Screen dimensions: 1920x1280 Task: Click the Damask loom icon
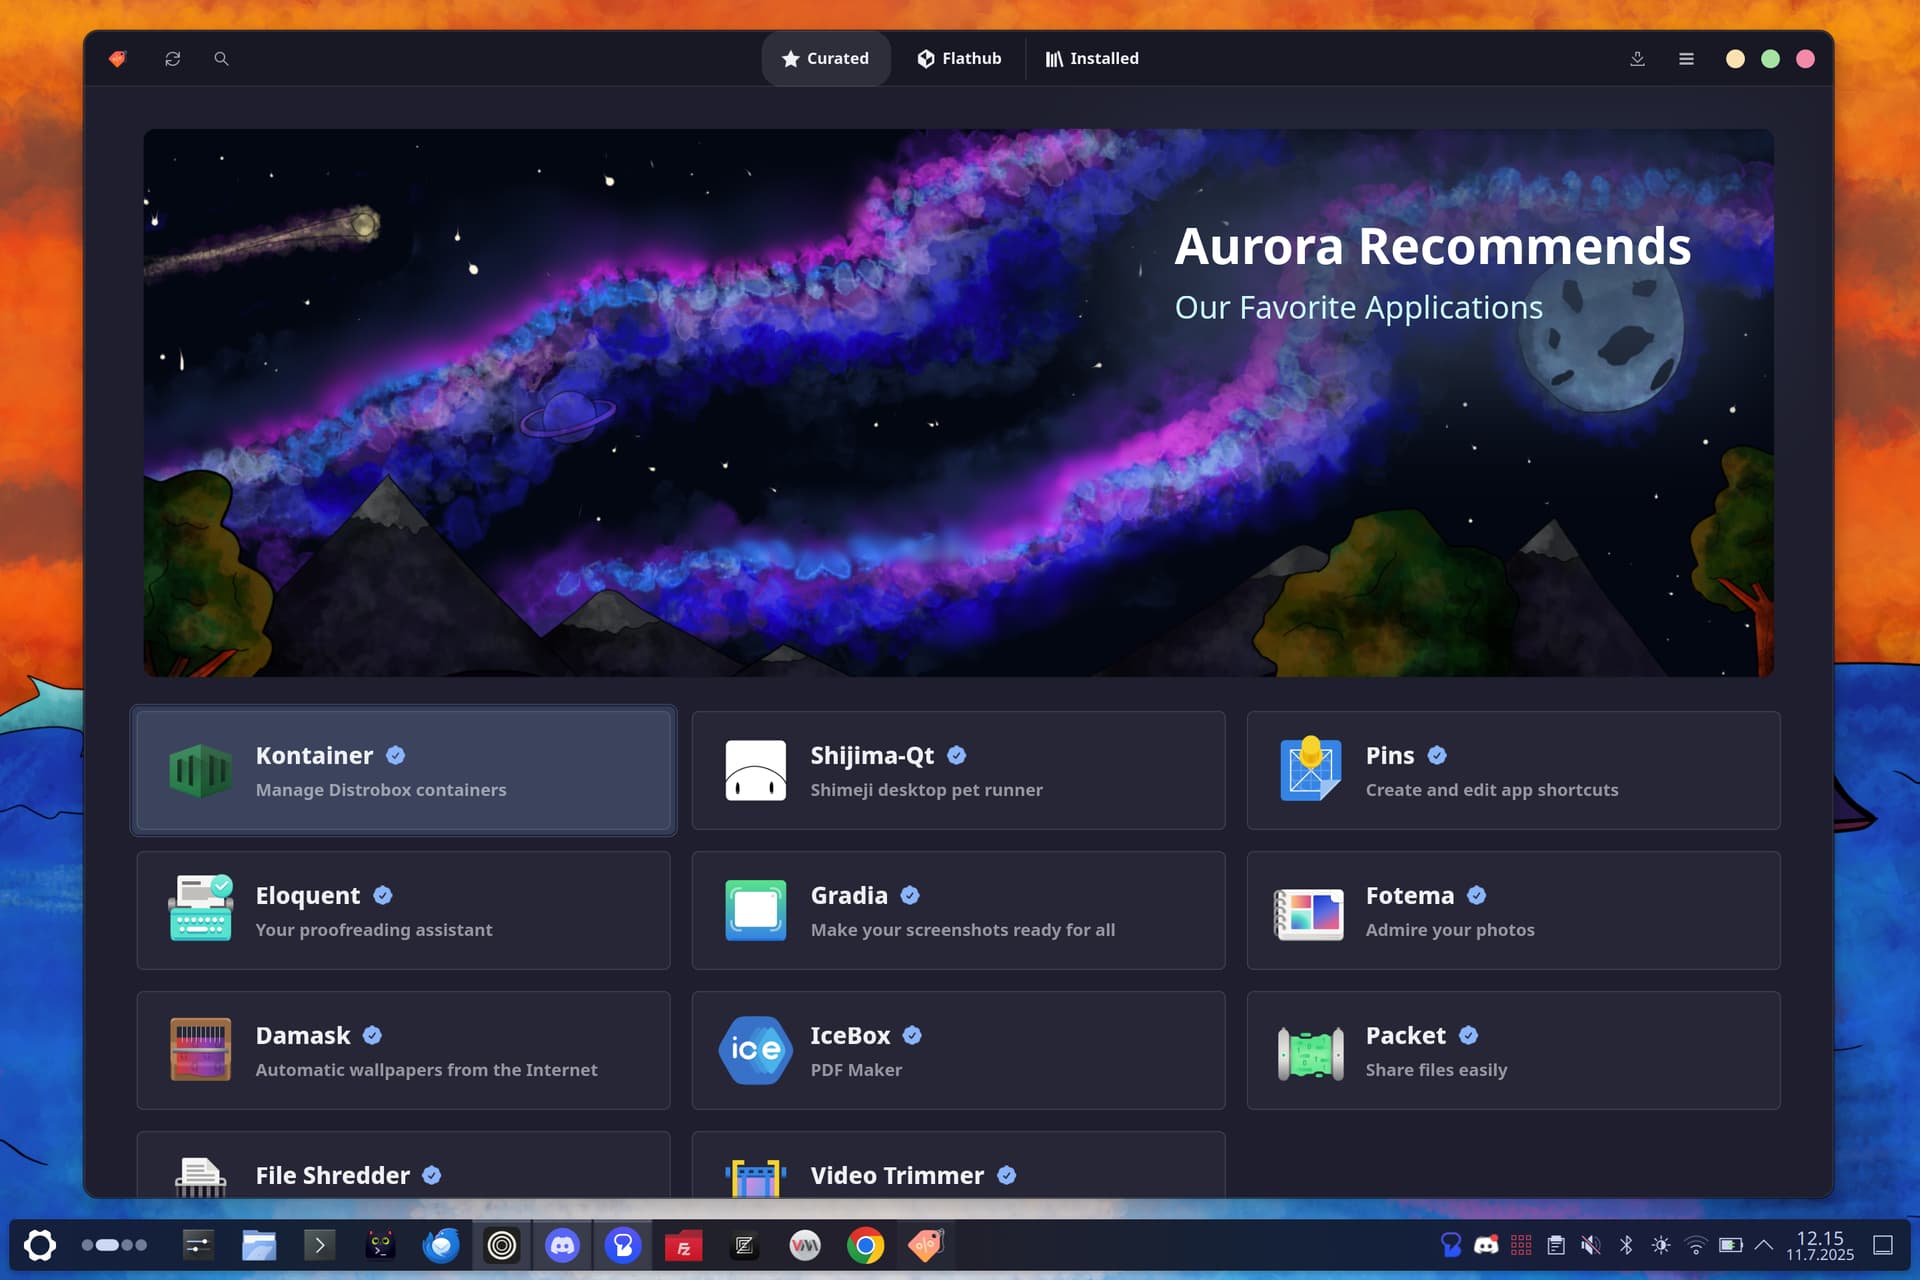pos(200,1049)
